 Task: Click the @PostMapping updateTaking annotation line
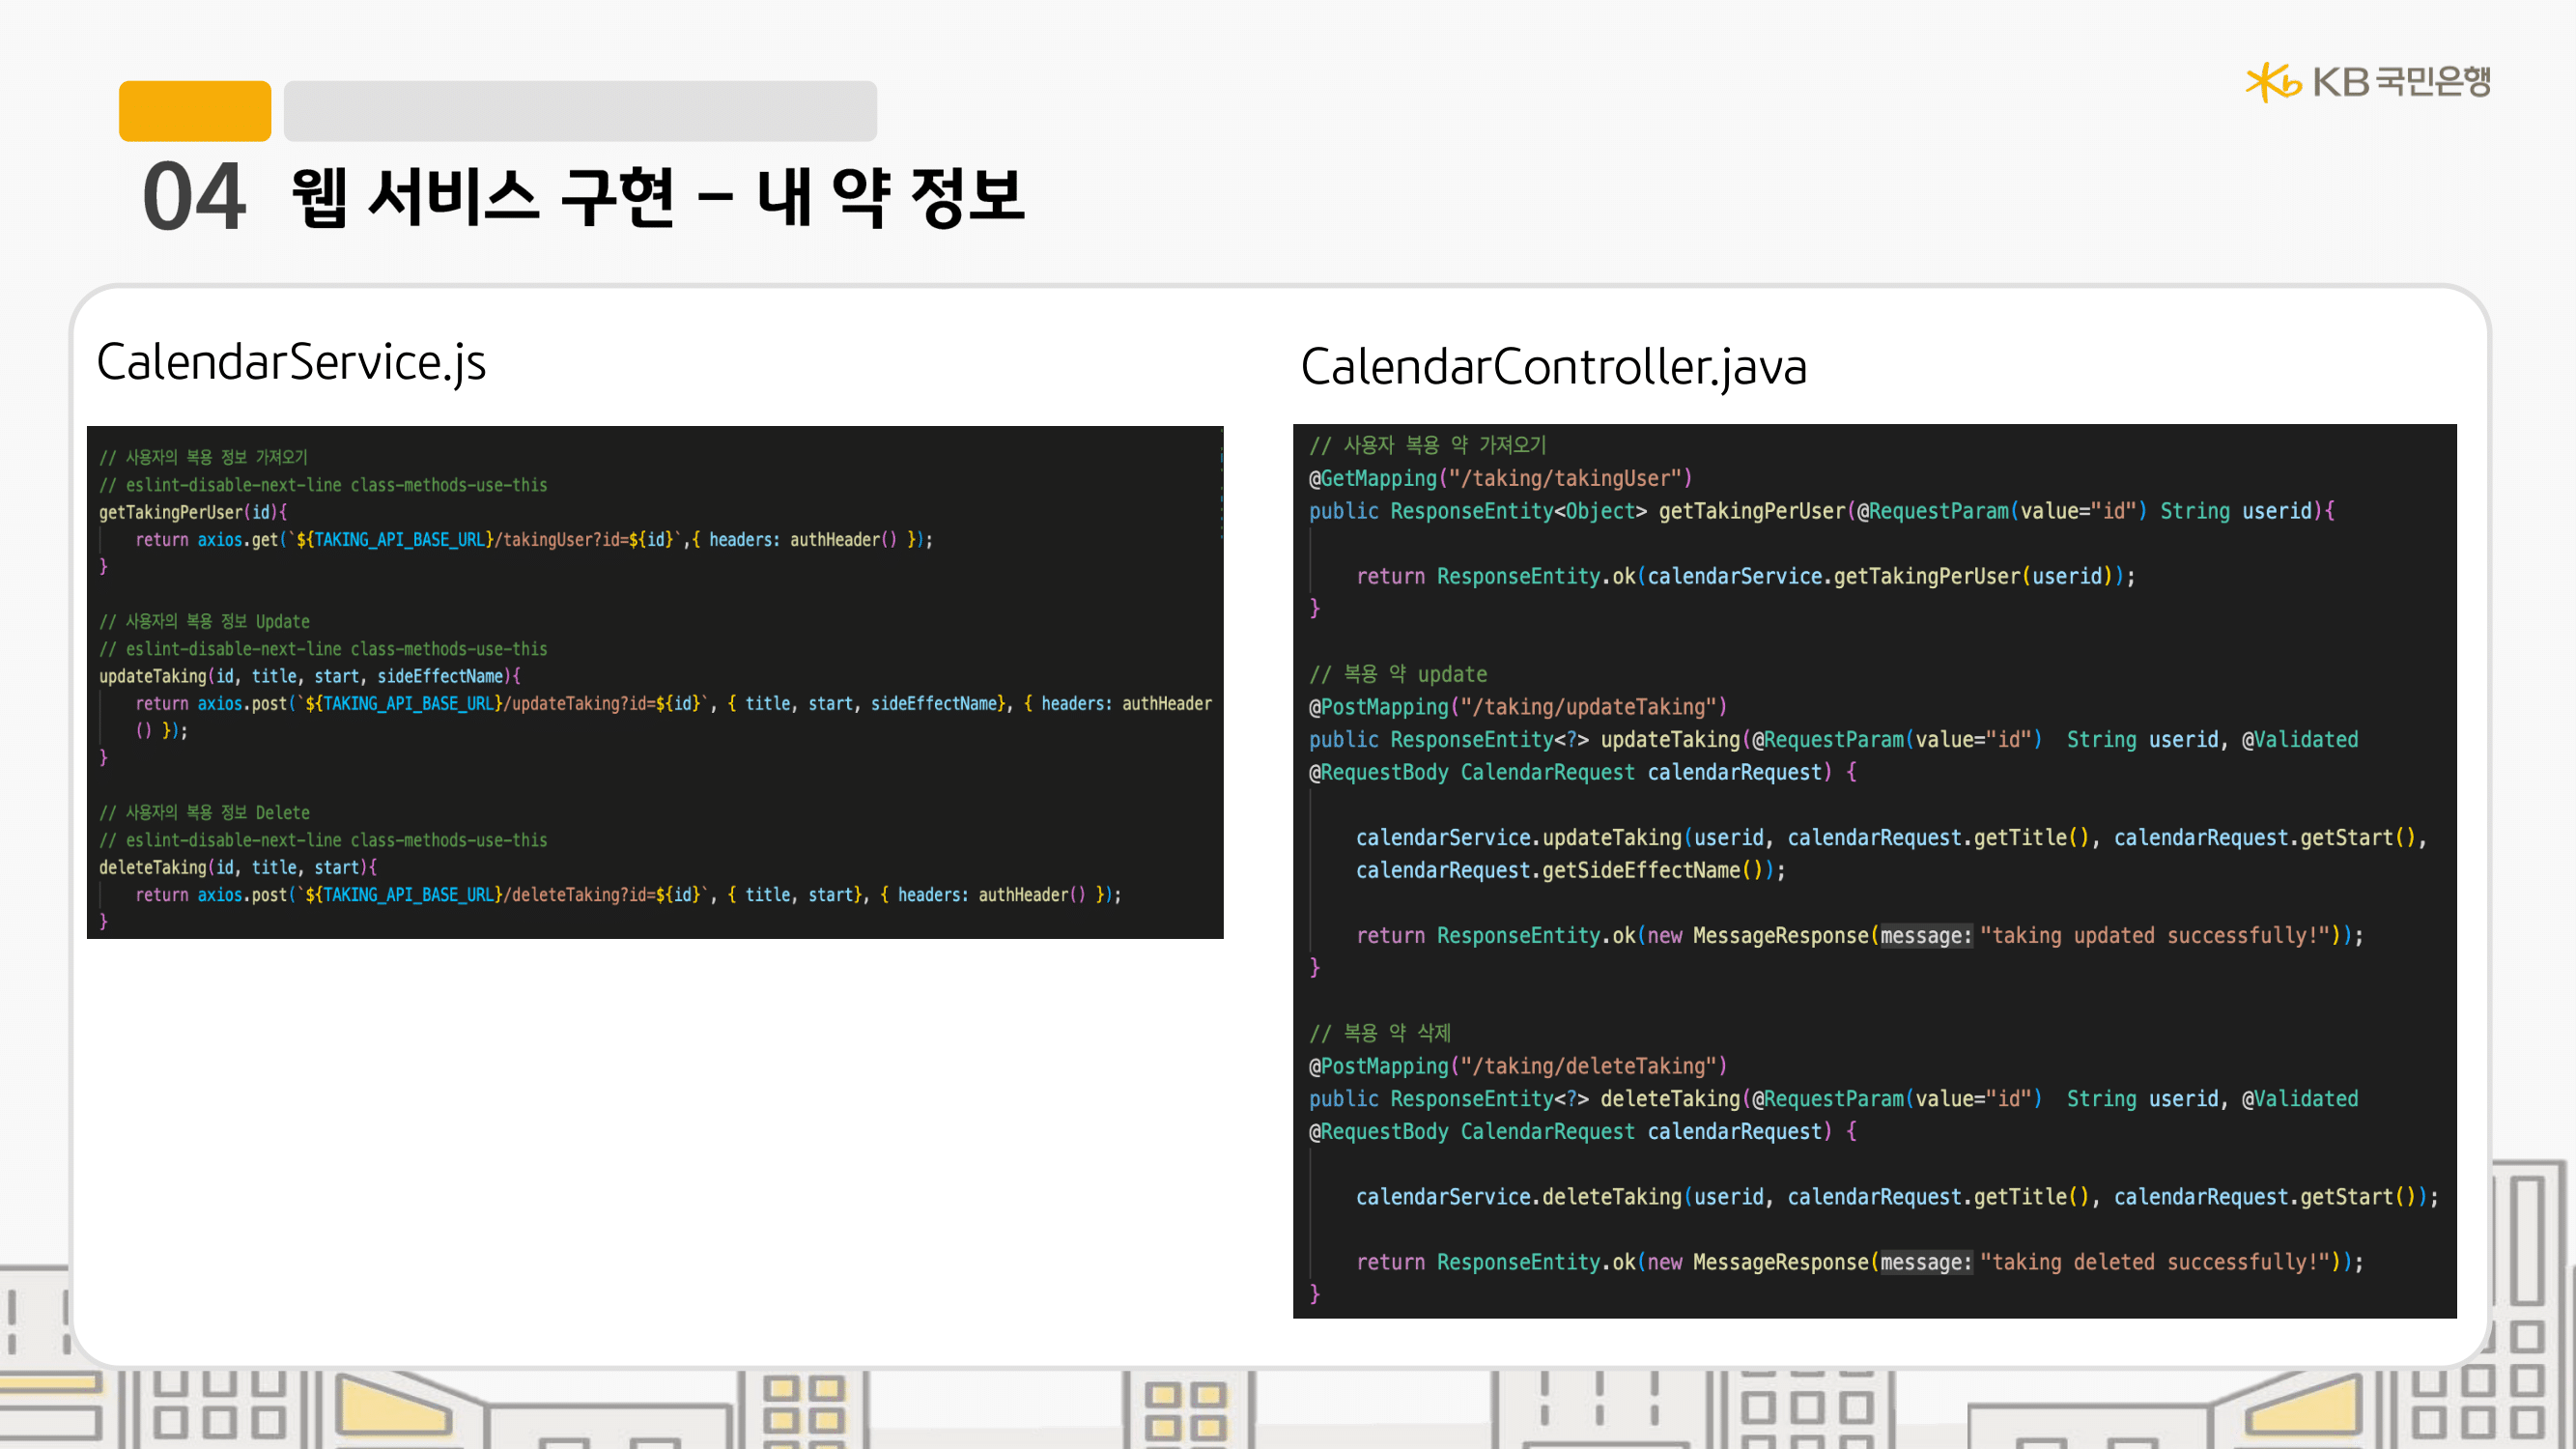click(x=1518, y=707)
